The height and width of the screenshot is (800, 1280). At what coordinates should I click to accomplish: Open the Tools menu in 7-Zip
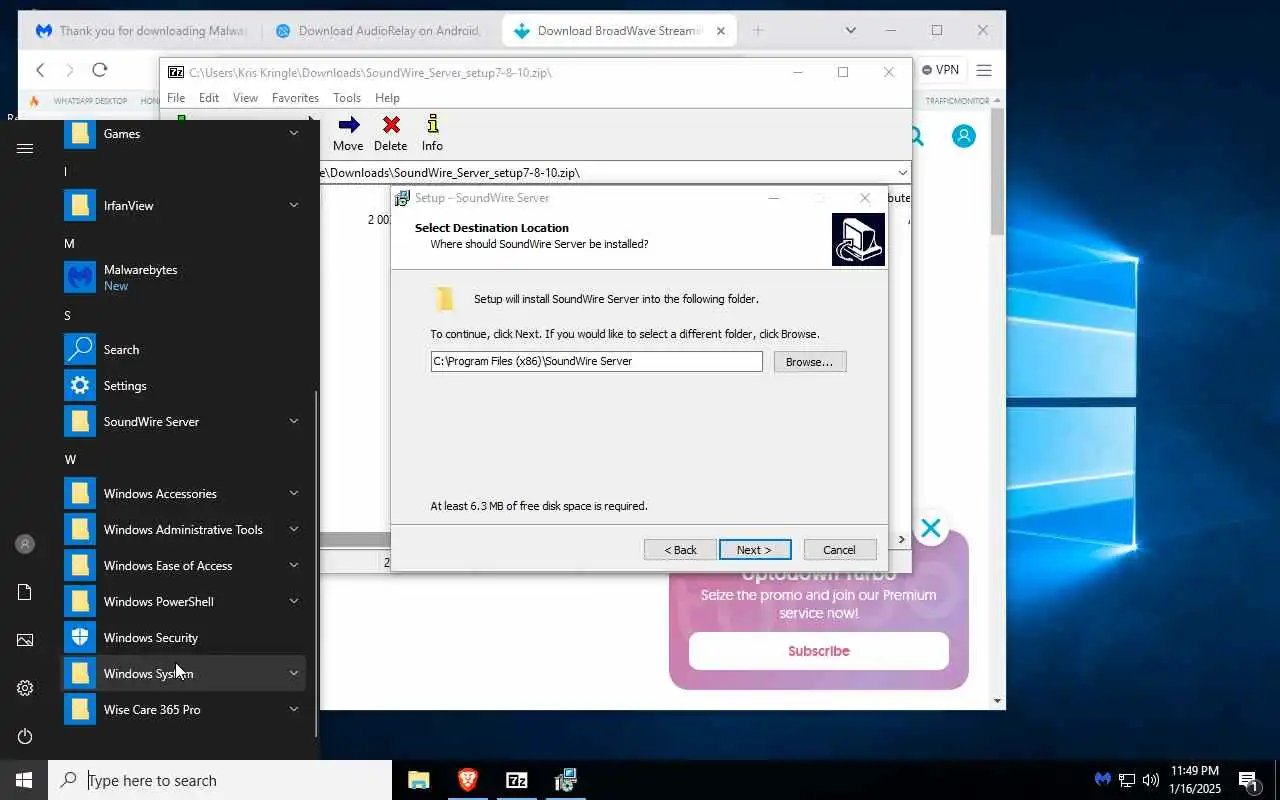(347, 98)
